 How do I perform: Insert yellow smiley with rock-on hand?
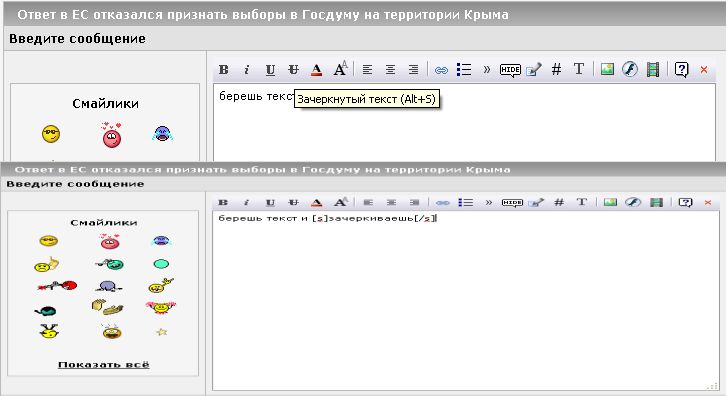tap(161, 285)
